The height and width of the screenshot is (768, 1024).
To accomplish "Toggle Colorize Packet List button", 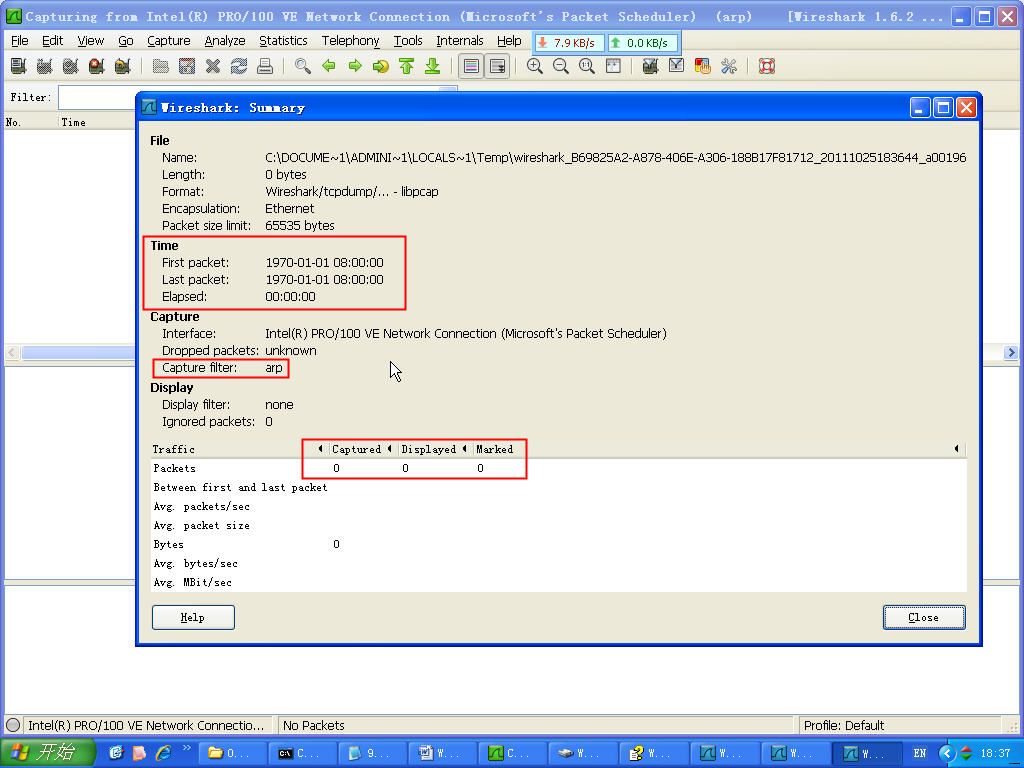I will [x=471, y=66].
